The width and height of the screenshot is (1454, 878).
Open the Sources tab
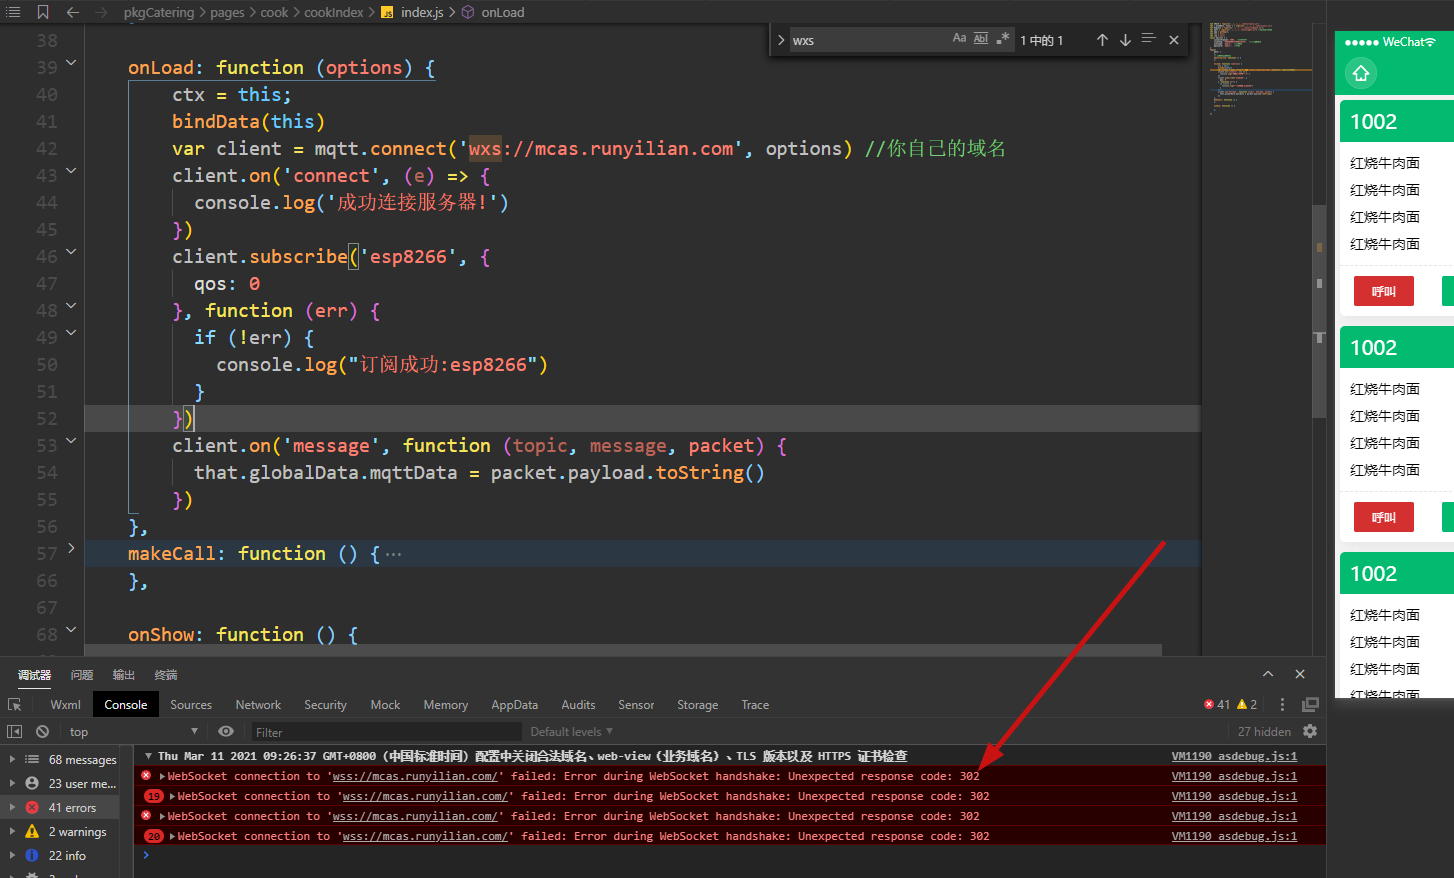tap(191, 705)
